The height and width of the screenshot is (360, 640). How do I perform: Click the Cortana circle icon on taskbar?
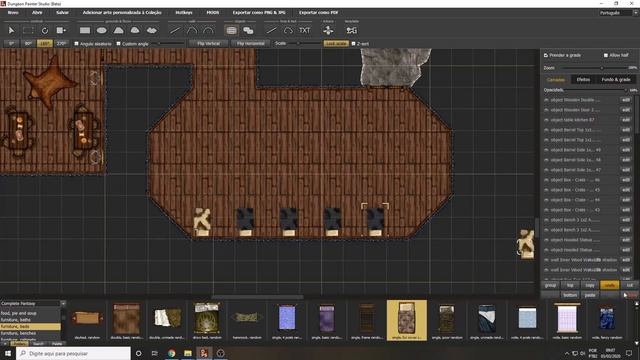[138, 353]
